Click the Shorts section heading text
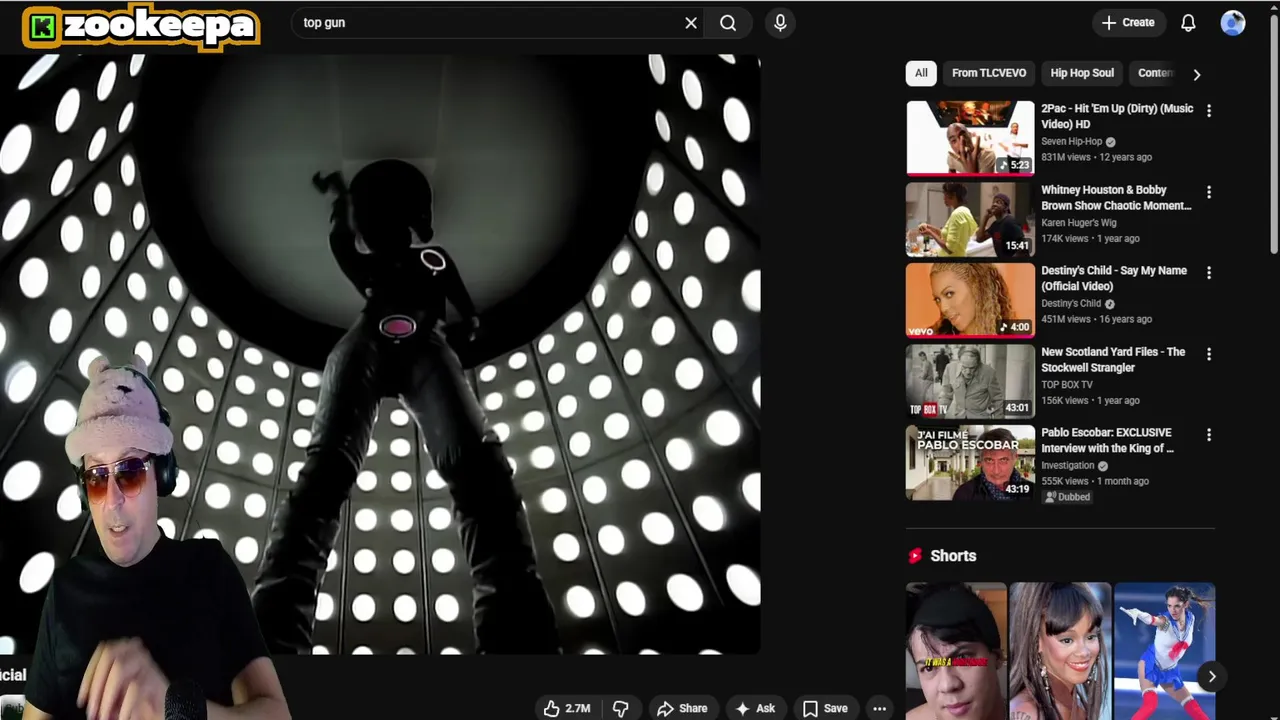This screenshot has height=720, width=1280. point(953,556)
